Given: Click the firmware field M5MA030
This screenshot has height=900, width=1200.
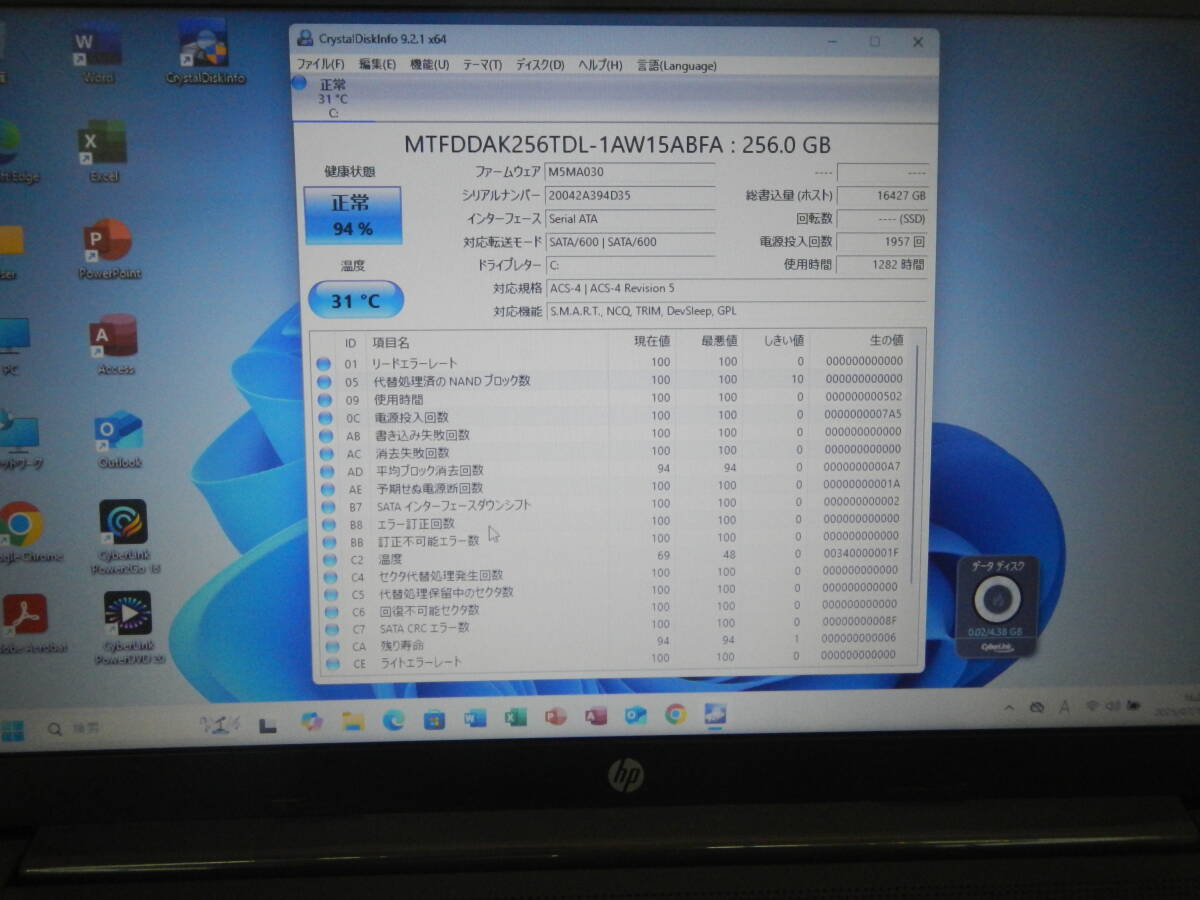Looking at the screenshot, I should coord(630,172).
